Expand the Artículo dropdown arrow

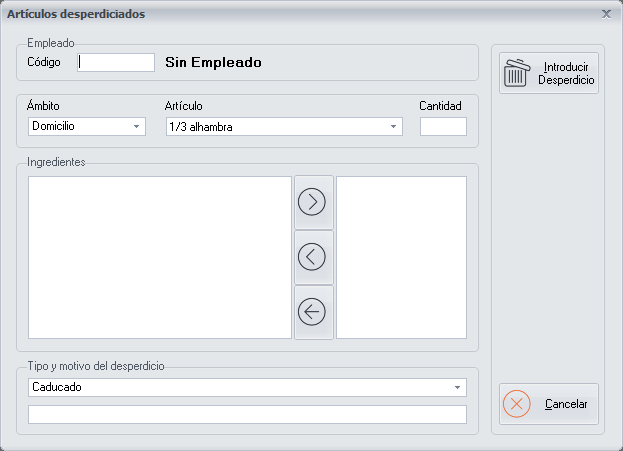click(393, 127)
